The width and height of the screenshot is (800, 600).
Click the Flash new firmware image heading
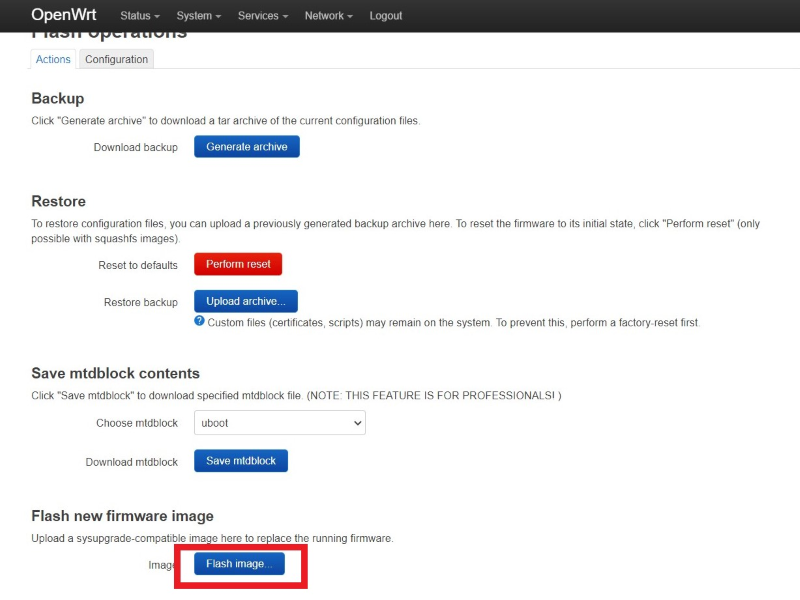coord(122,516)
